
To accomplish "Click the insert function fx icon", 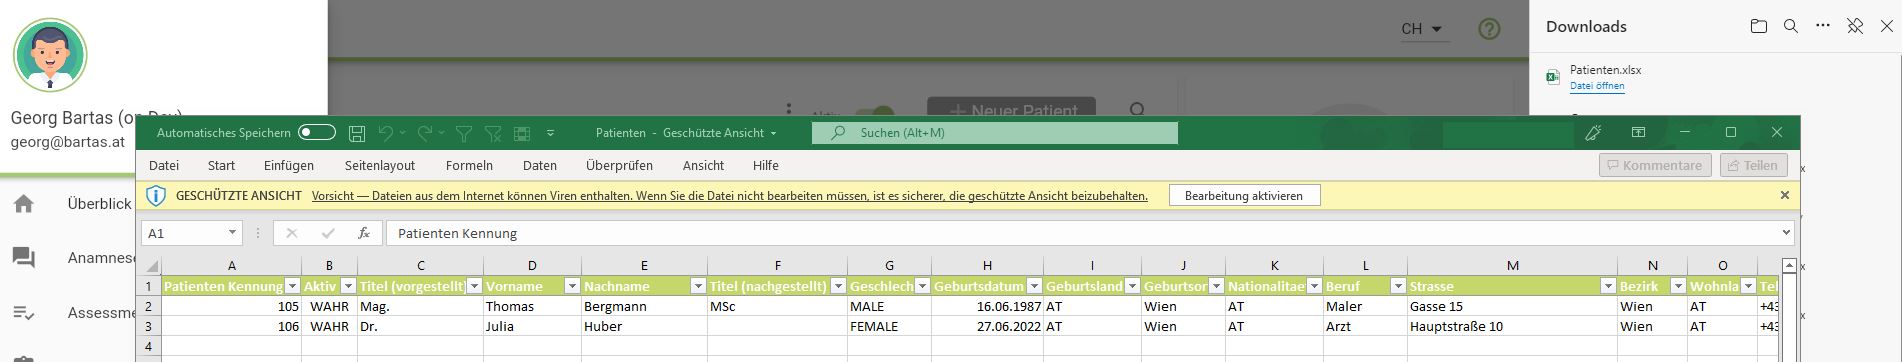I will point(364,233).
